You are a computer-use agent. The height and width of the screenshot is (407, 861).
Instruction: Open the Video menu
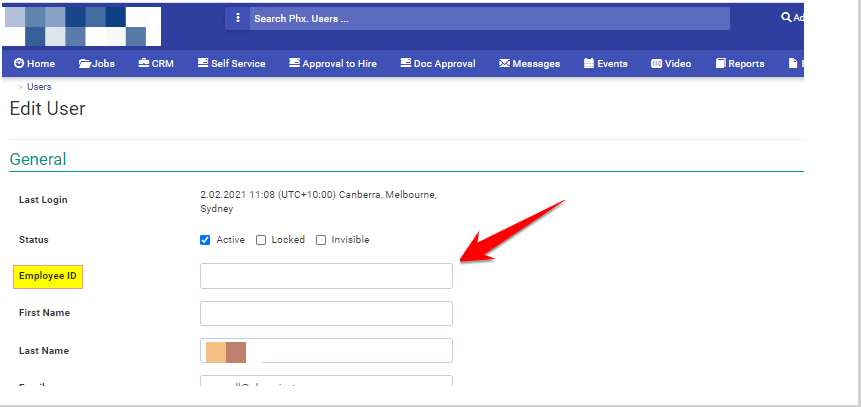(671, 64)
